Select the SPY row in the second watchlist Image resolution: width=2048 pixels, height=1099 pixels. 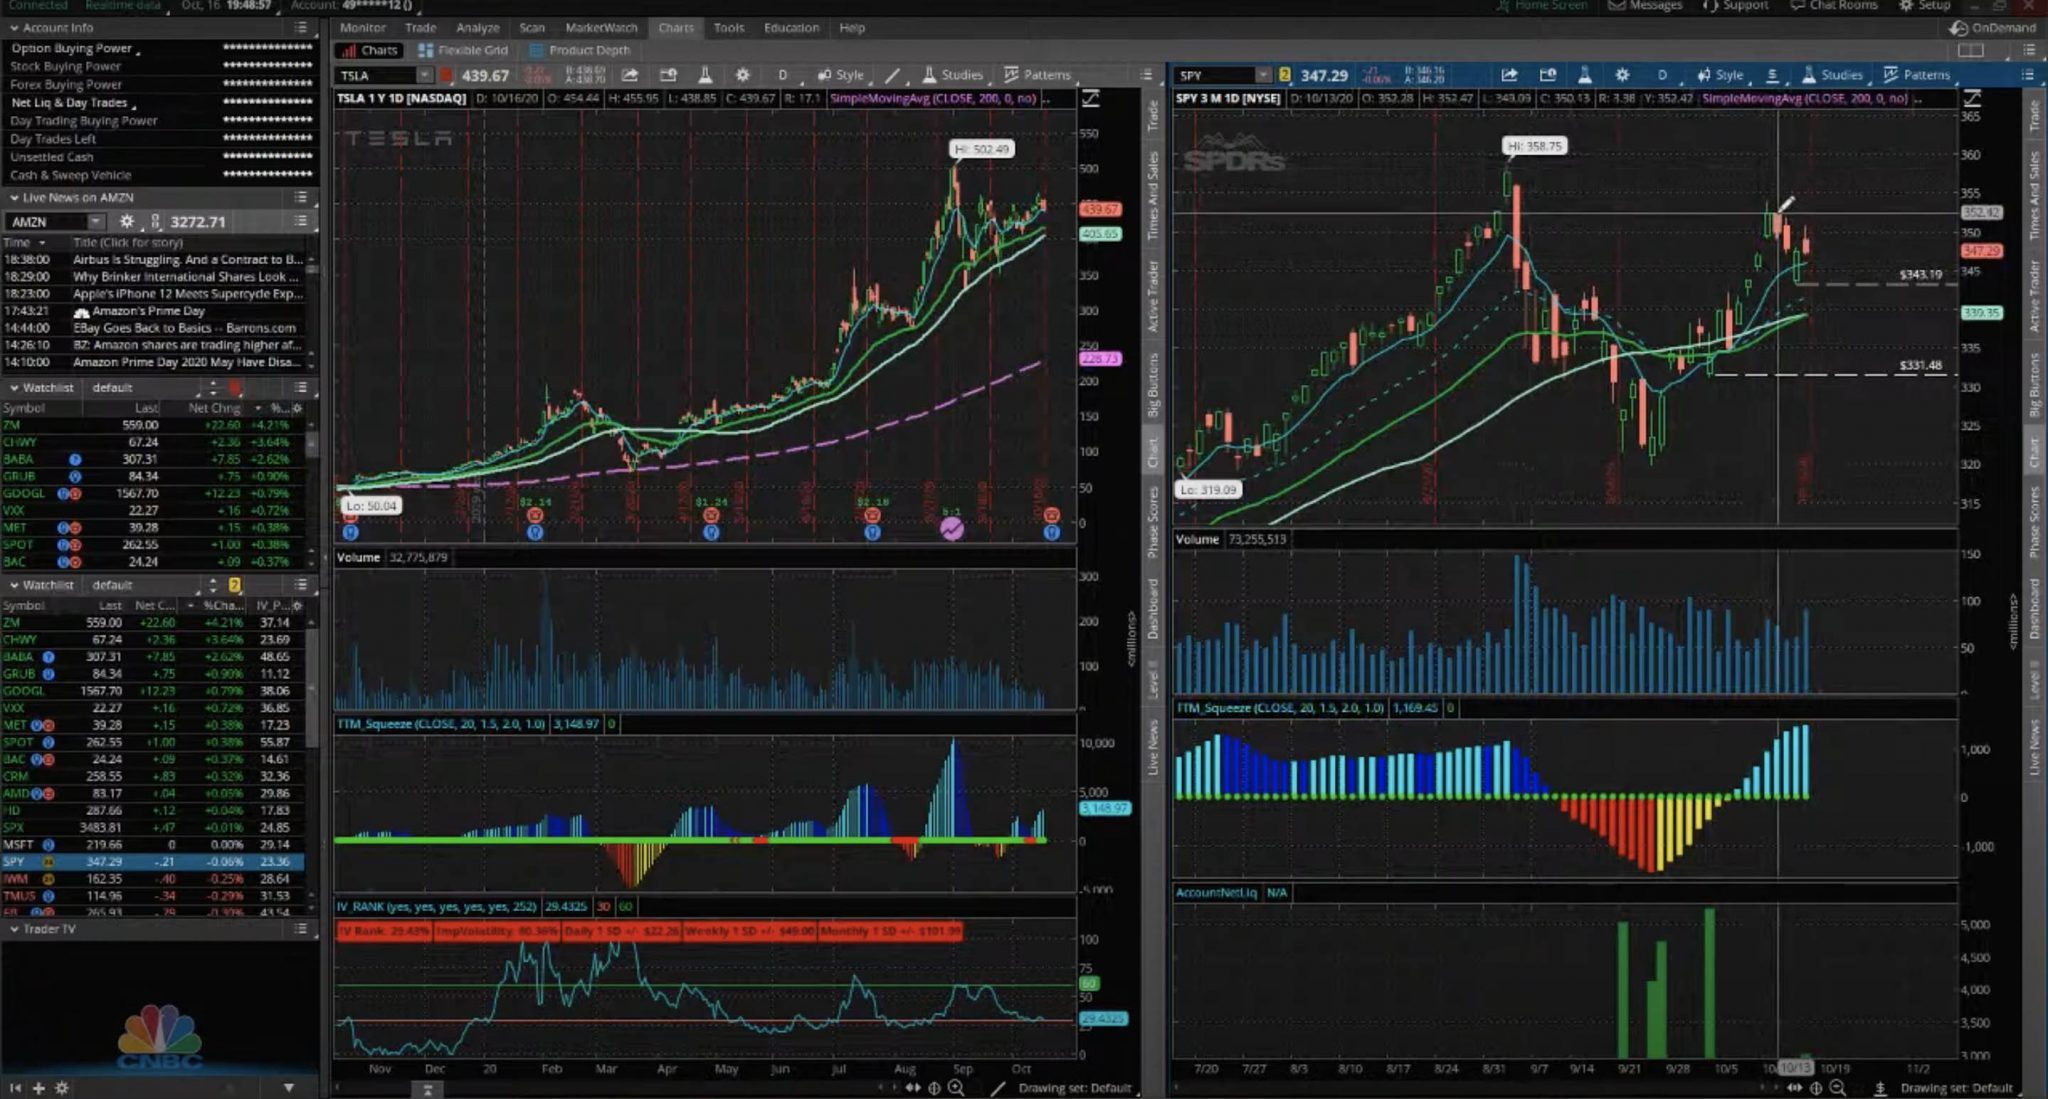click(152, 862)
